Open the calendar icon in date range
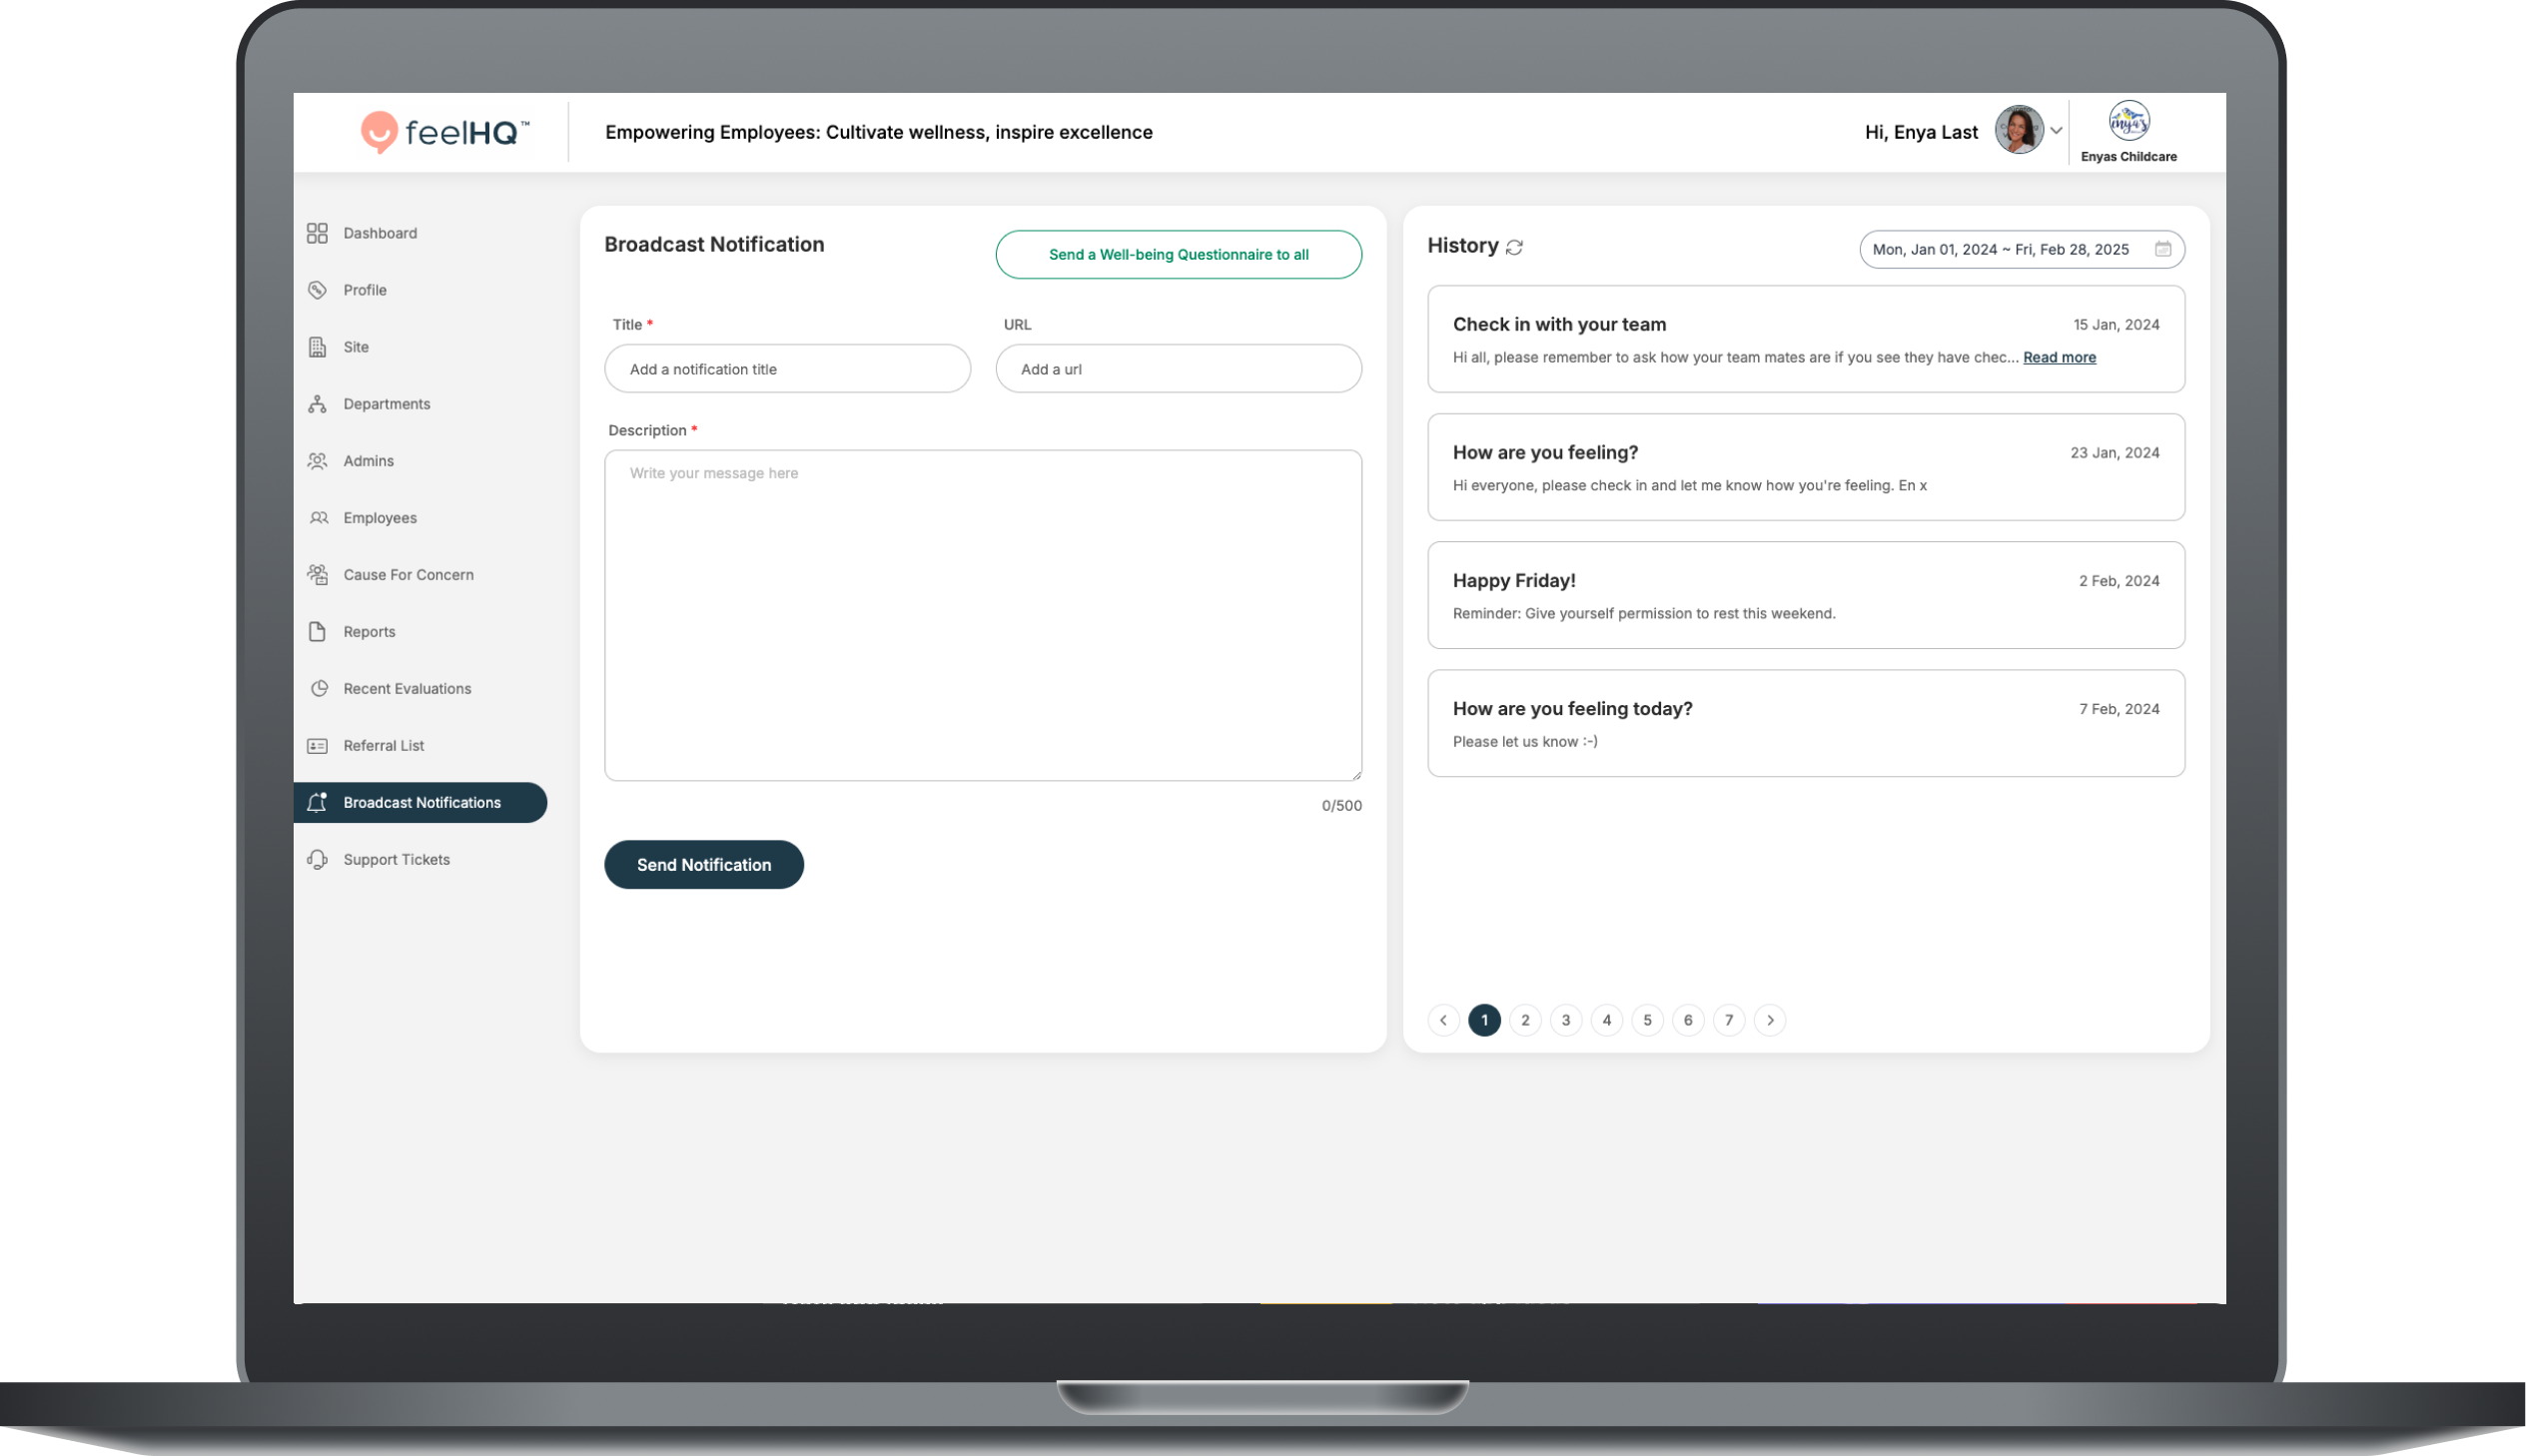This screenshot has width=2526, height=1456. pyautogui.click(x=2162, y=249)
